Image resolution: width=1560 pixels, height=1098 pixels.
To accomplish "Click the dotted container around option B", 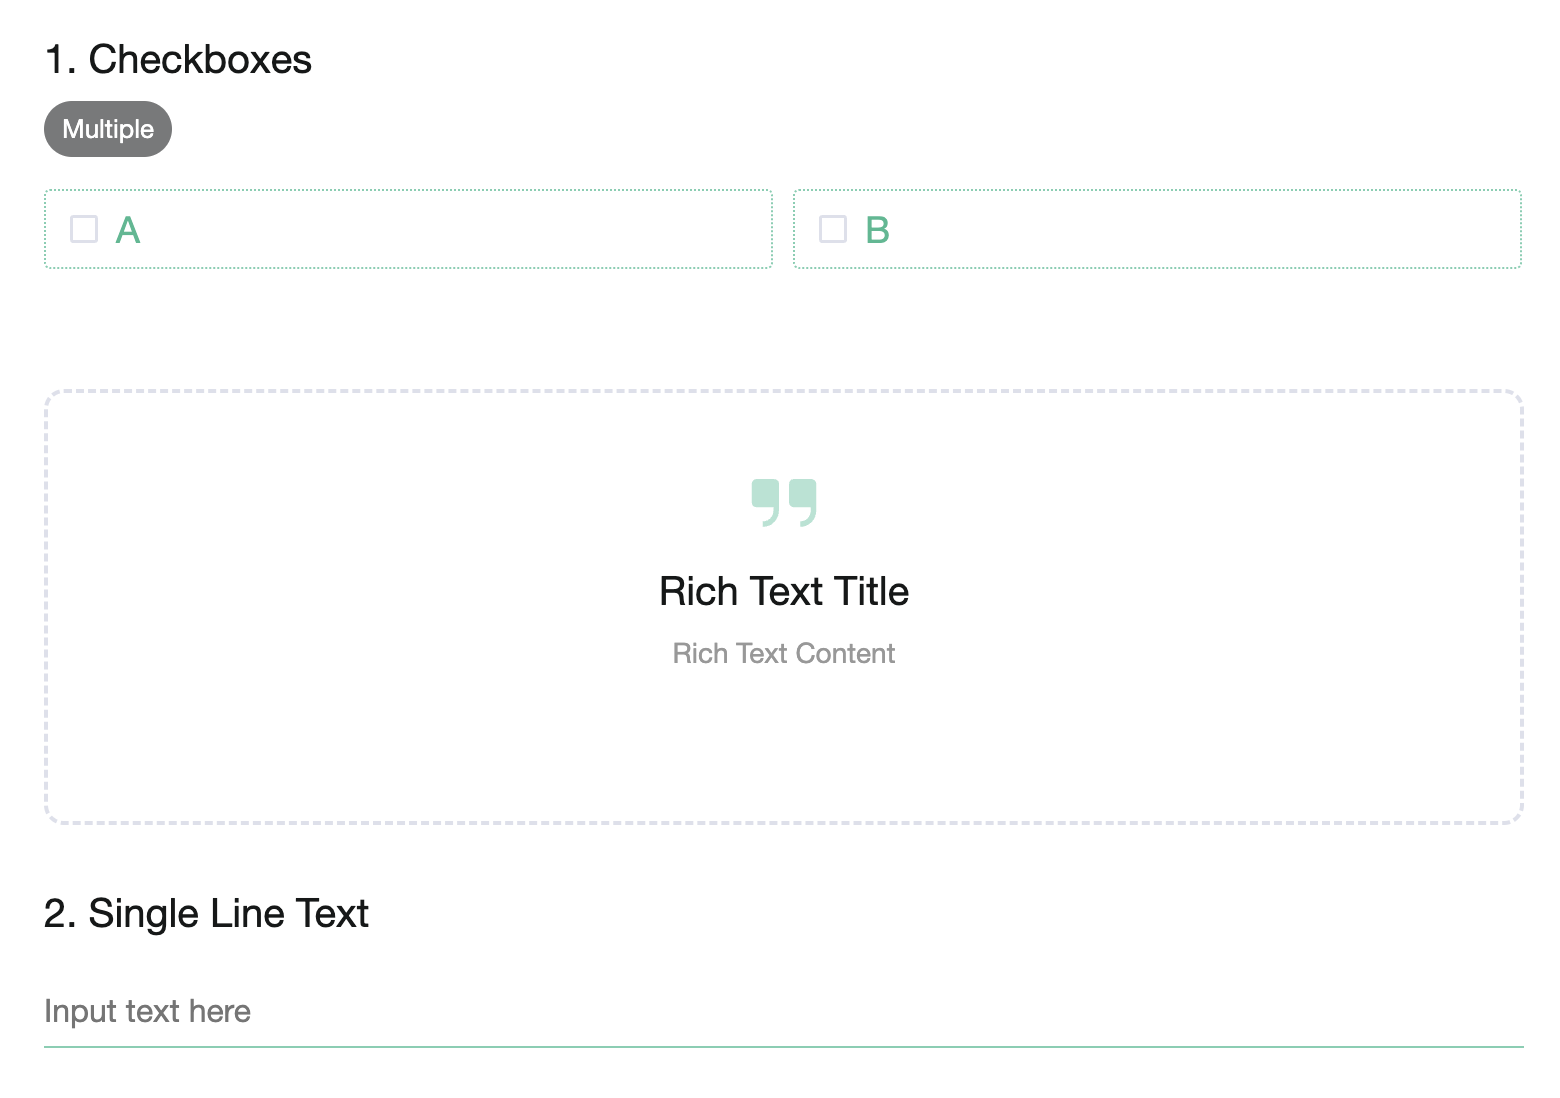I will click(1156, 229).
